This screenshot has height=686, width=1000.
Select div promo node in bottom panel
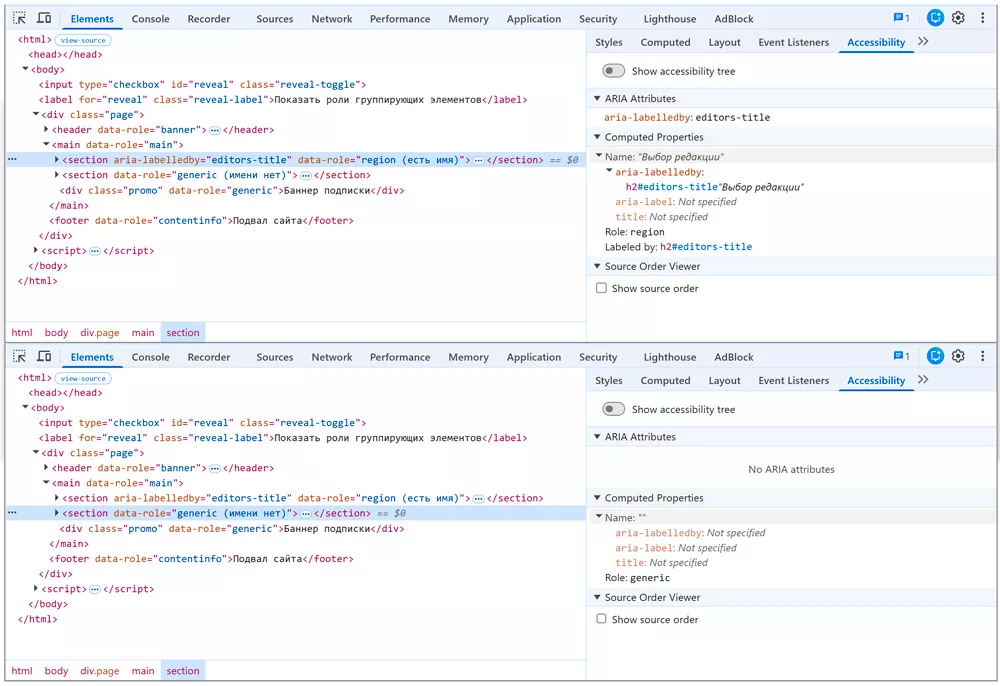click(x=232, y=529)
